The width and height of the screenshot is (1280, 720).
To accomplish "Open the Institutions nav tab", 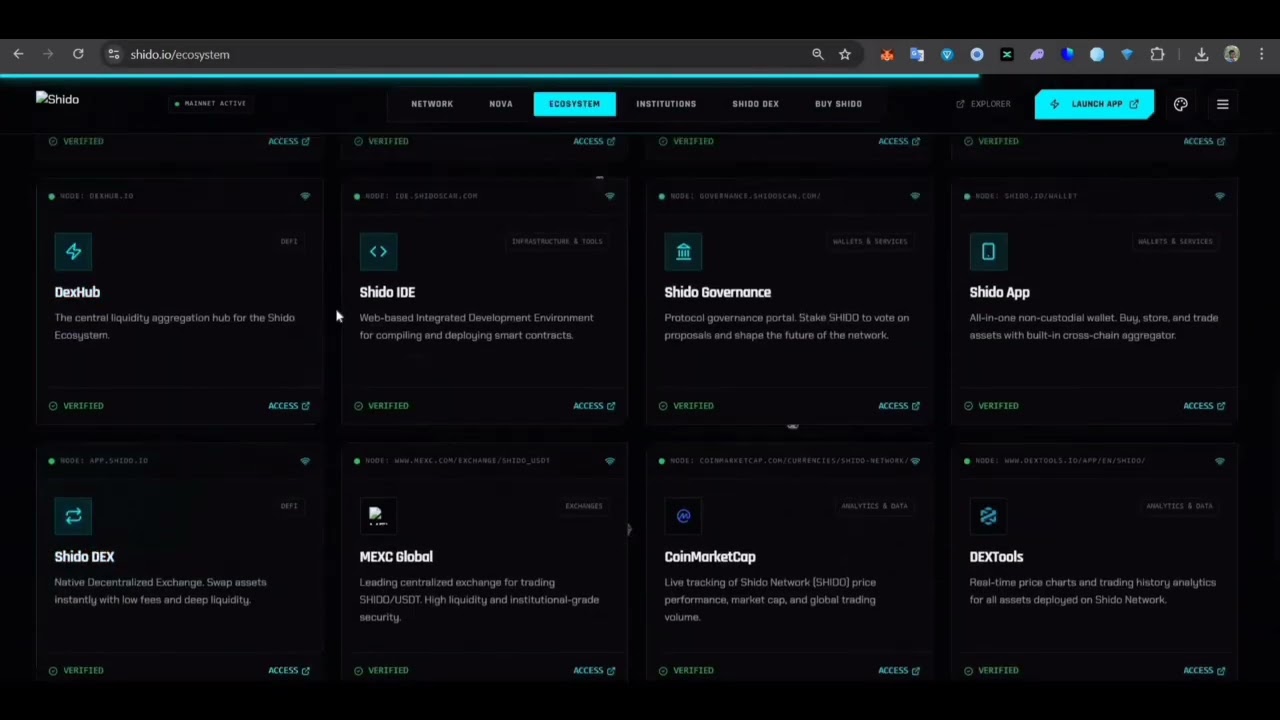I will pos(666,104).
